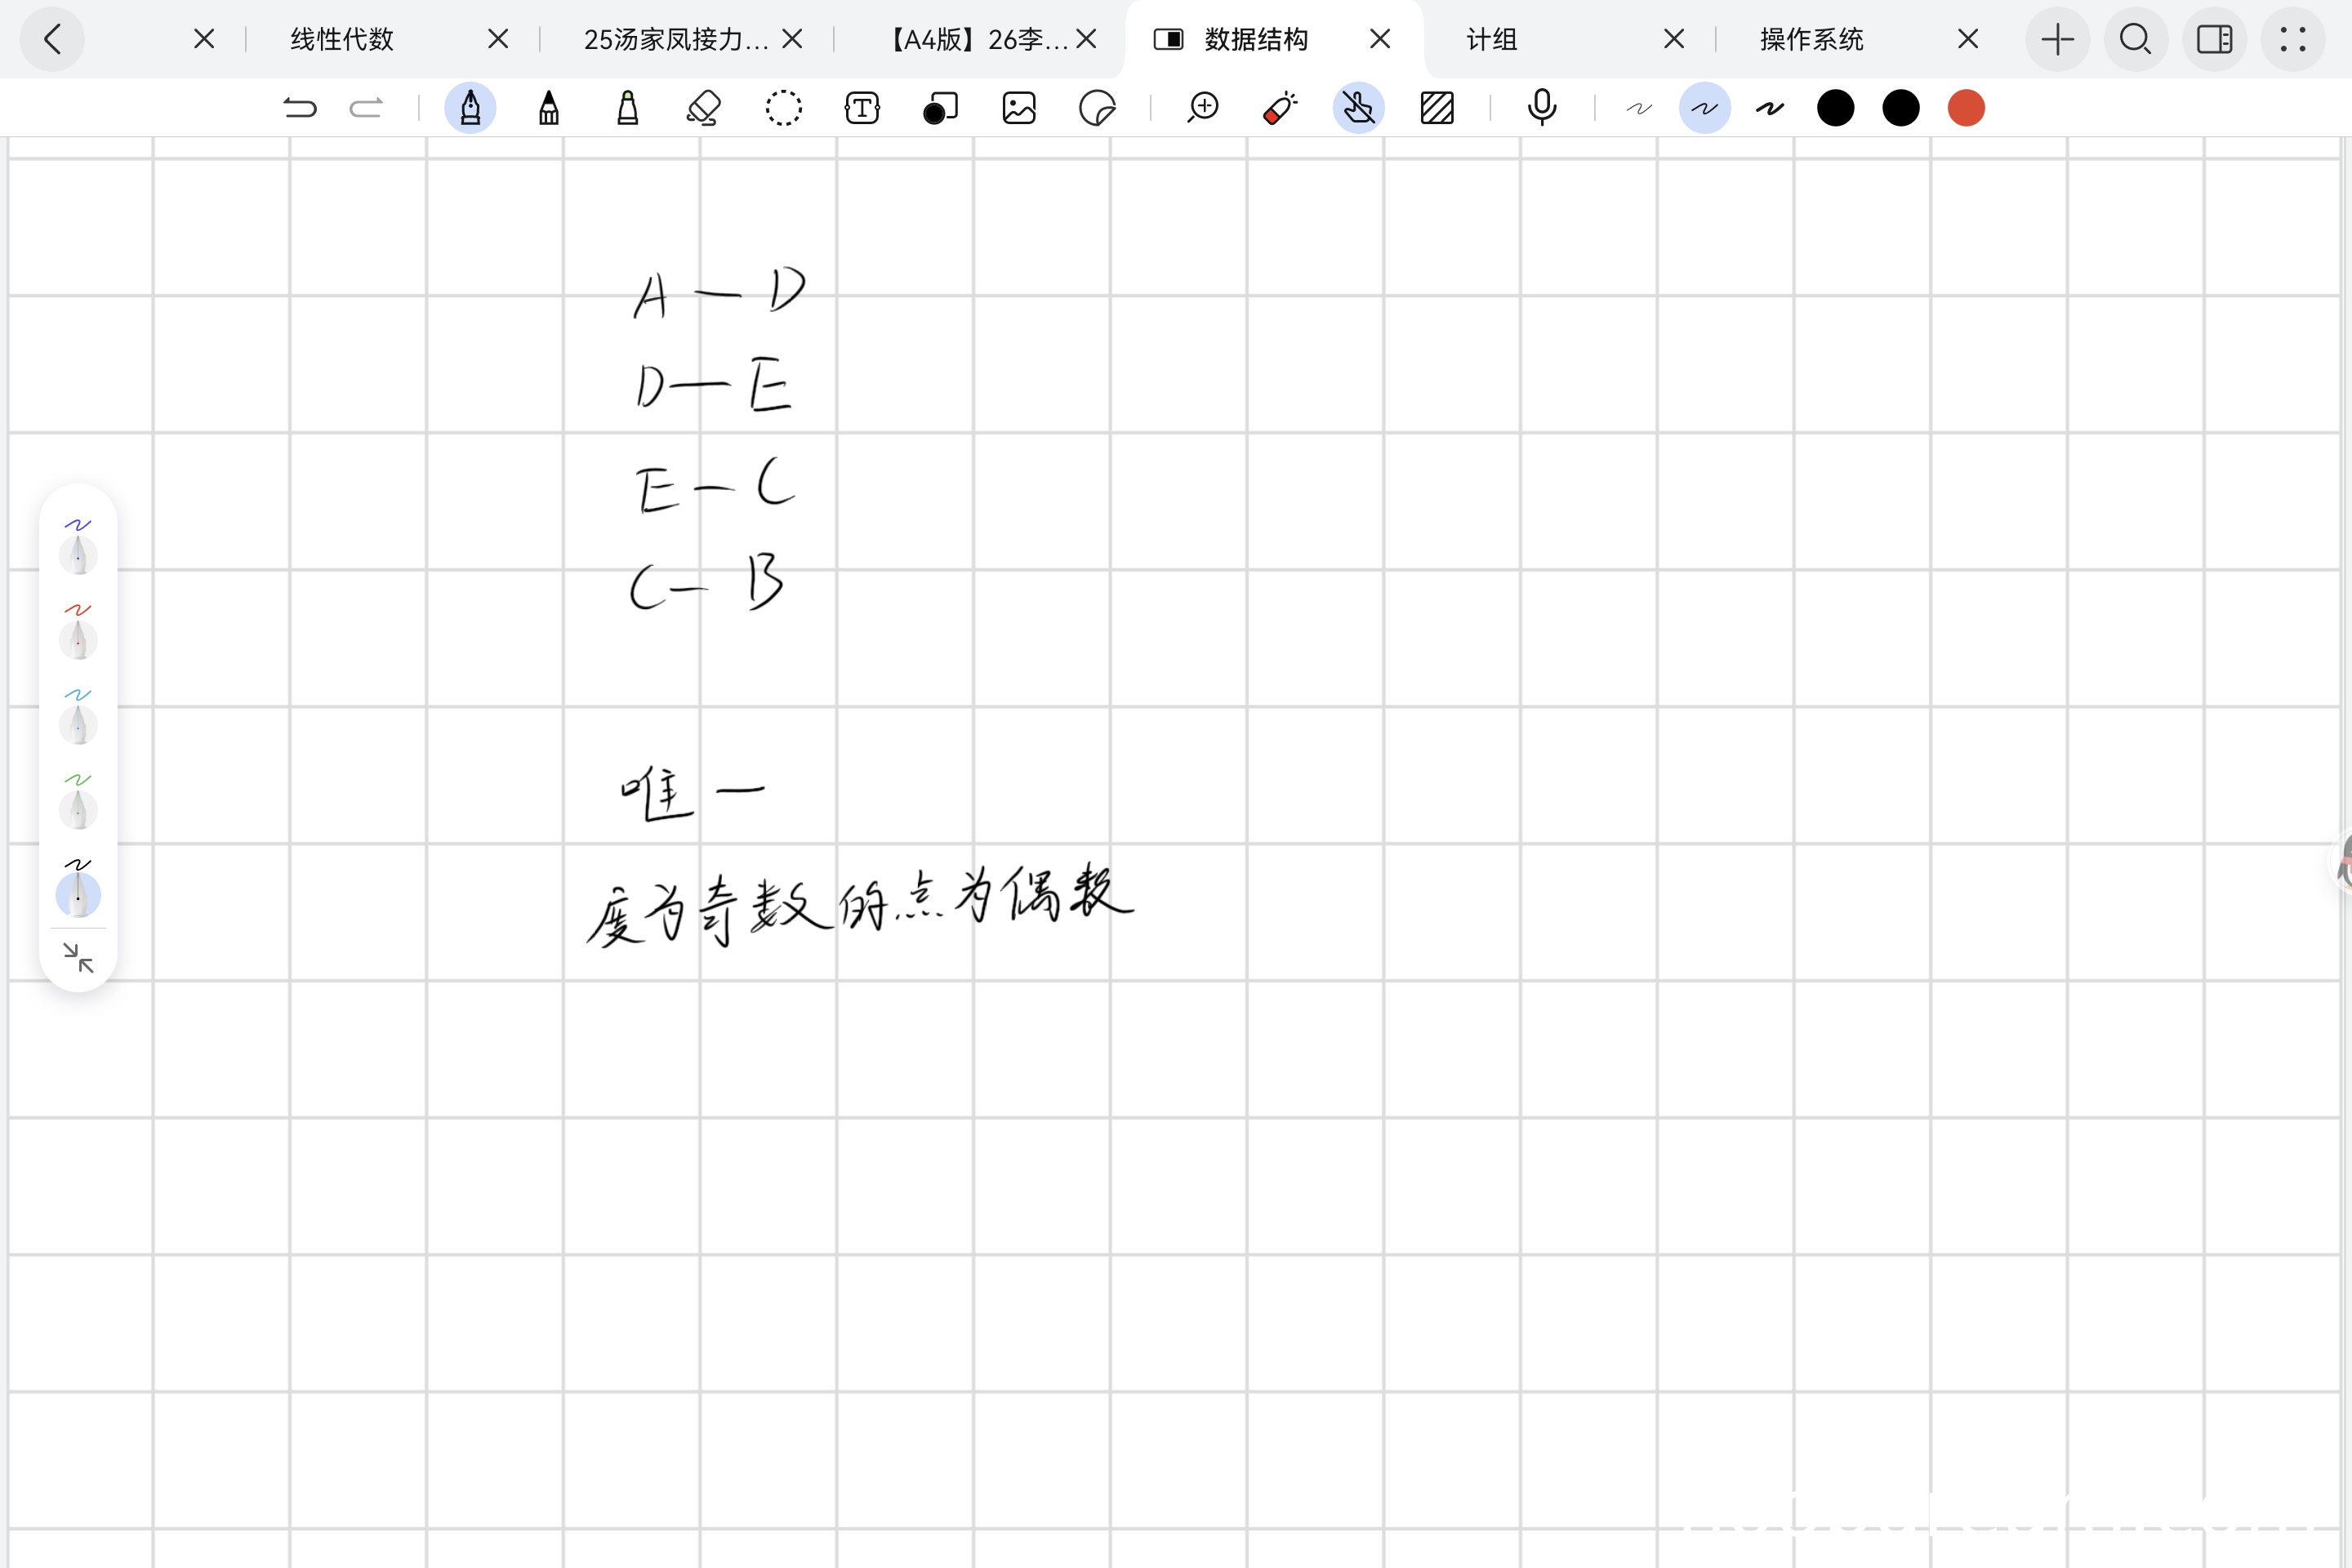The width and height of the screenshot is (2352, 1568).
Task: Undo the last stroke
Action: (299, 108)
